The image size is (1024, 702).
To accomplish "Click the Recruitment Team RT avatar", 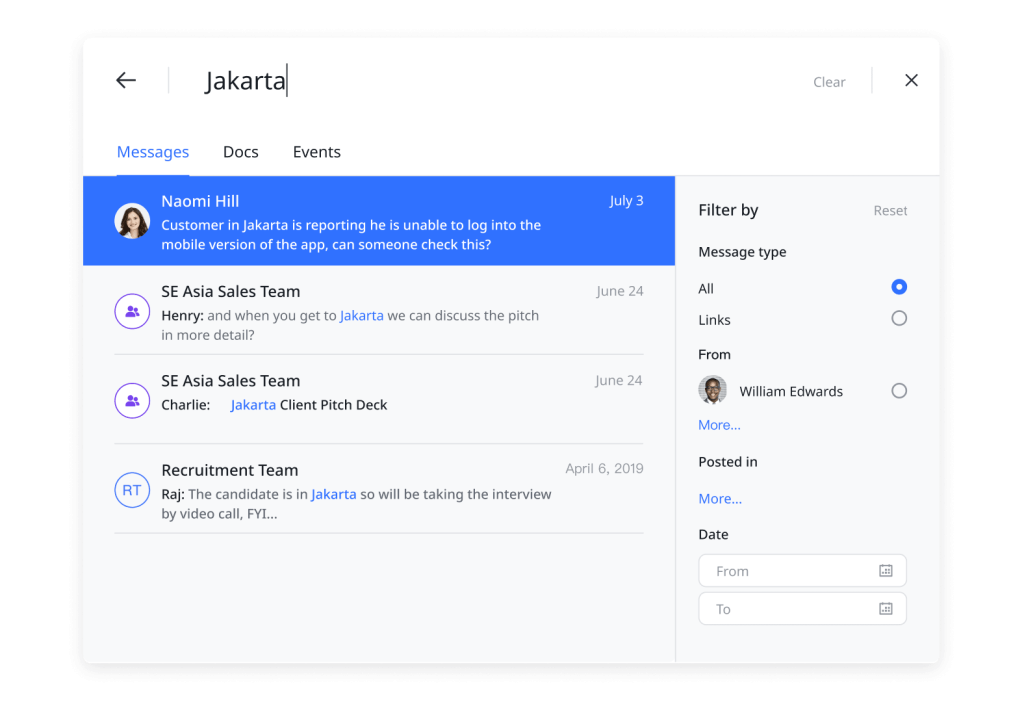I will [132, 490].
